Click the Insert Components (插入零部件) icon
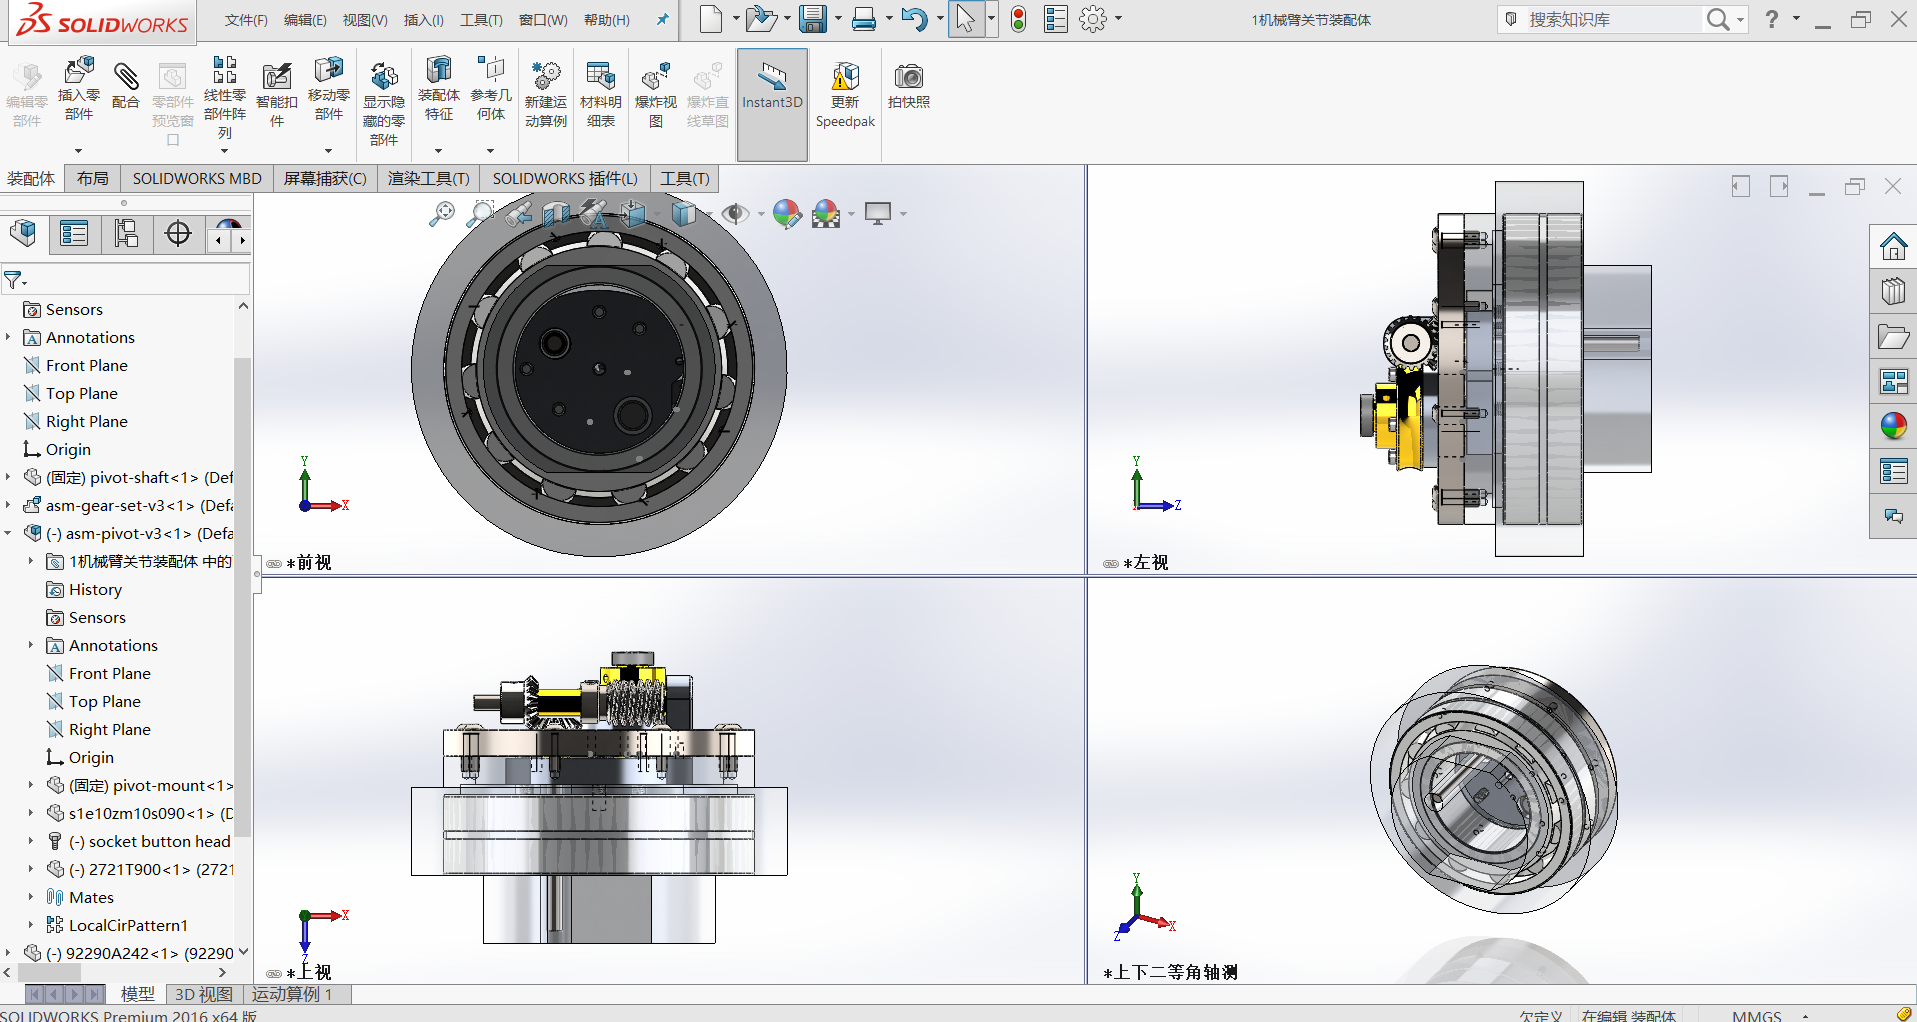This screenshot has width=1917, height=1022. (x=79, y=71)
